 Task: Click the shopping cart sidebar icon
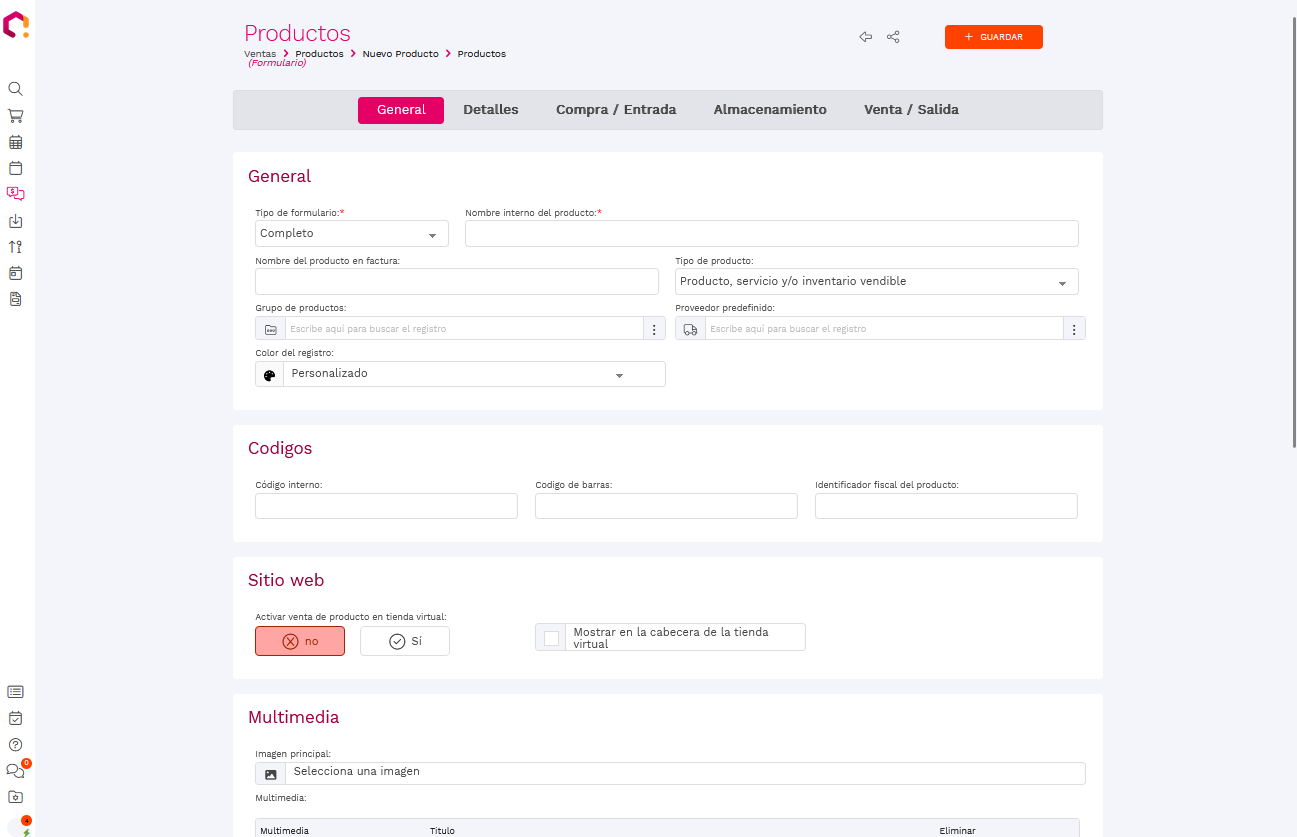(x=15, y=116)
